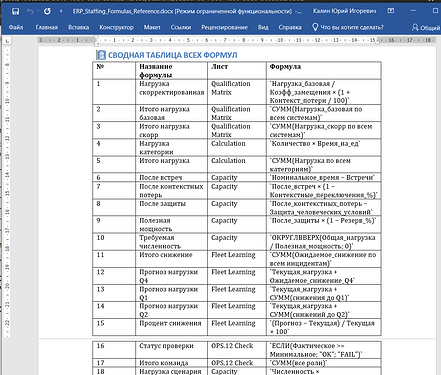The height and width of the screenshot is (375, 441).
Task: Click 'Capacity' cell in row 10
Action: [x=237, y=242]
